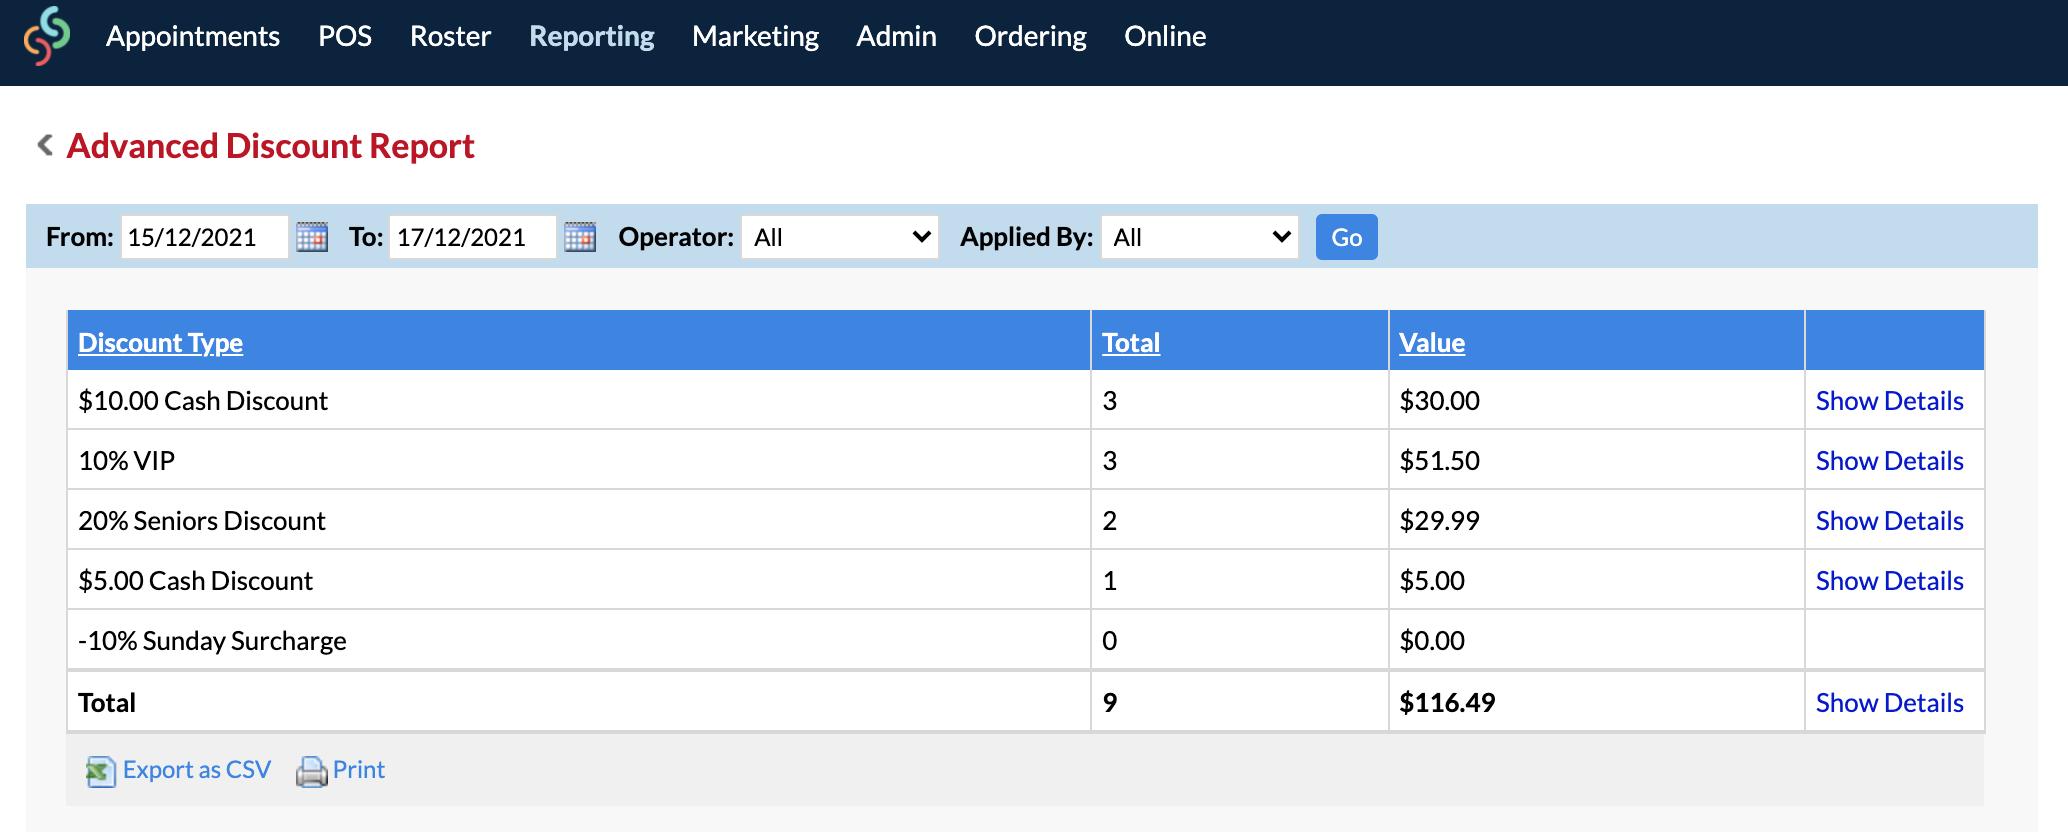Click the app logo icon
This screenshot has height=832, width=2068.
[x=47, y=36]
